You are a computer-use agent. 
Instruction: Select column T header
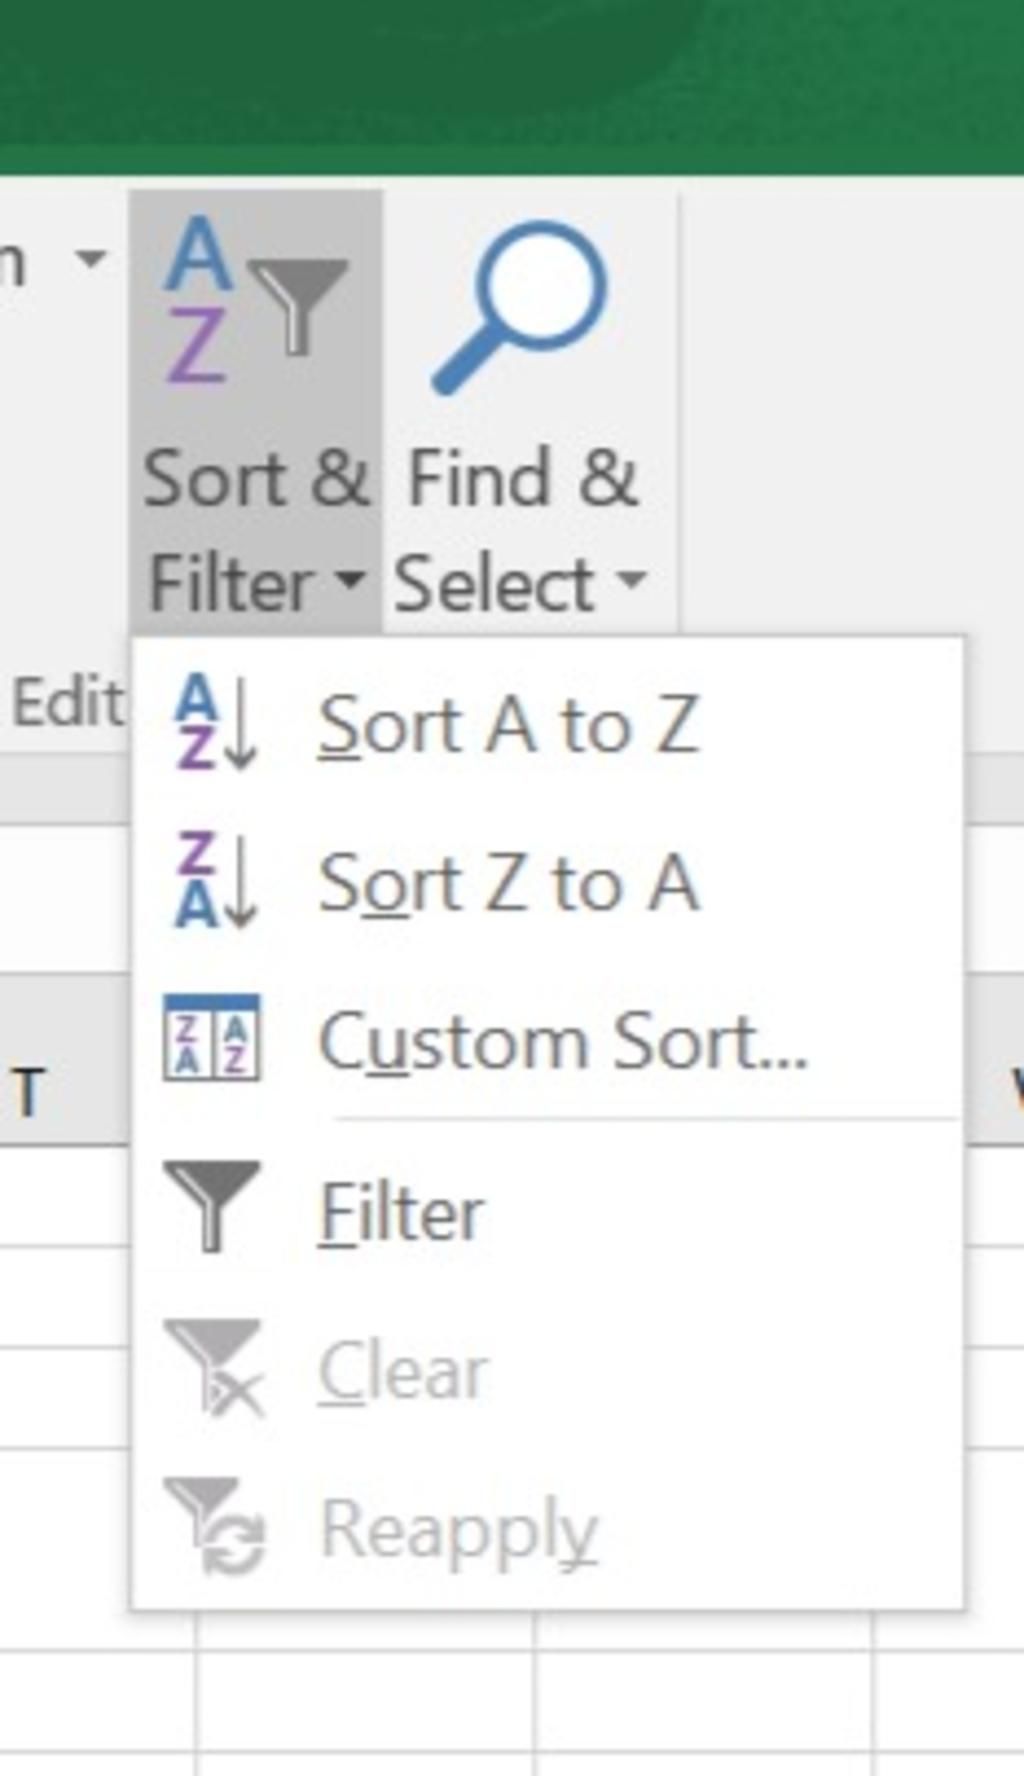click(x=30, y=1092)
